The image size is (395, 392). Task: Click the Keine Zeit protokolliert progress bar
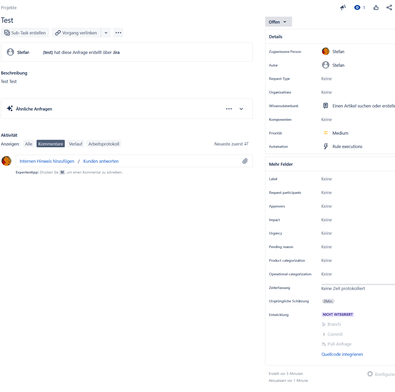coord(358,285)
